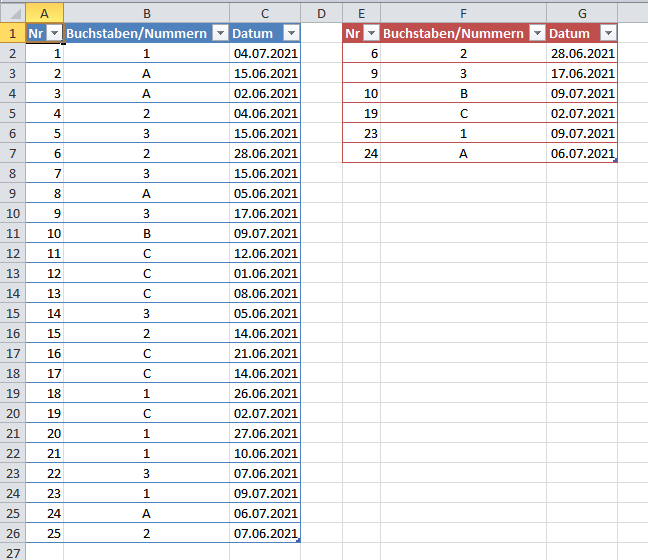
Task: Open Buchstaben/Nummern filter dropdown in red table
Action: pyautogui.click(x=538, y=33)
